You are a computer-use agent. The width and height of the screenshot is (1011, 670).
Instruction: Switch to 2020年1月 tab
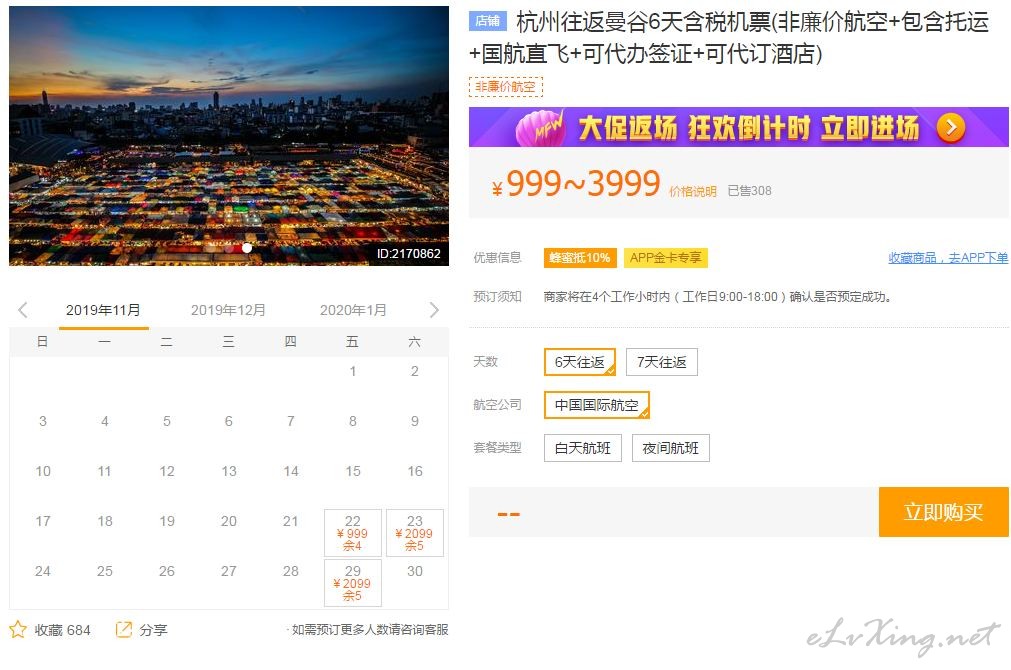tap(353, 310)
